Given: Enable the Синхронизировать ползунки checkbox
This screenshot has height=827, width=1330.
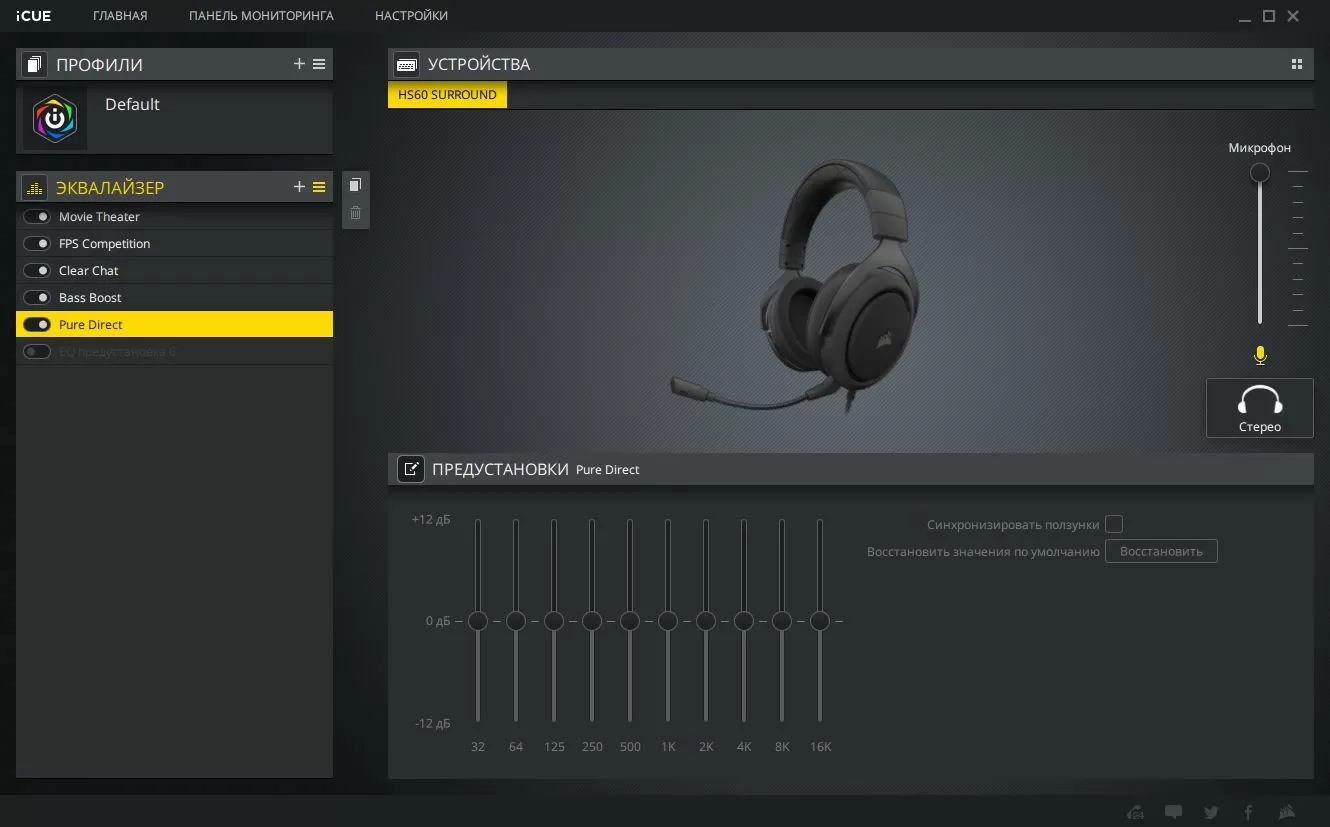Looking at the screenshot, I should tap(1114, 525).
